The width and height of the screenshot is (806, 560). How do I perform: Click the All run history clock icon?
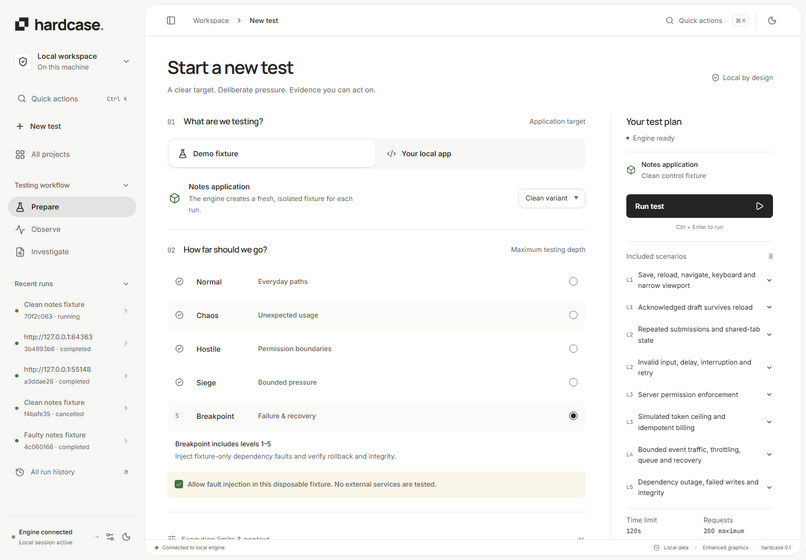[x=20, y=472]
